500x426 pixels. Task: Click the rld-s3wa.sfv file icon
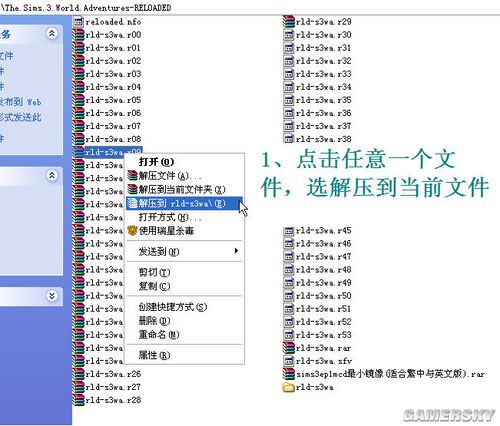(289, 361)
